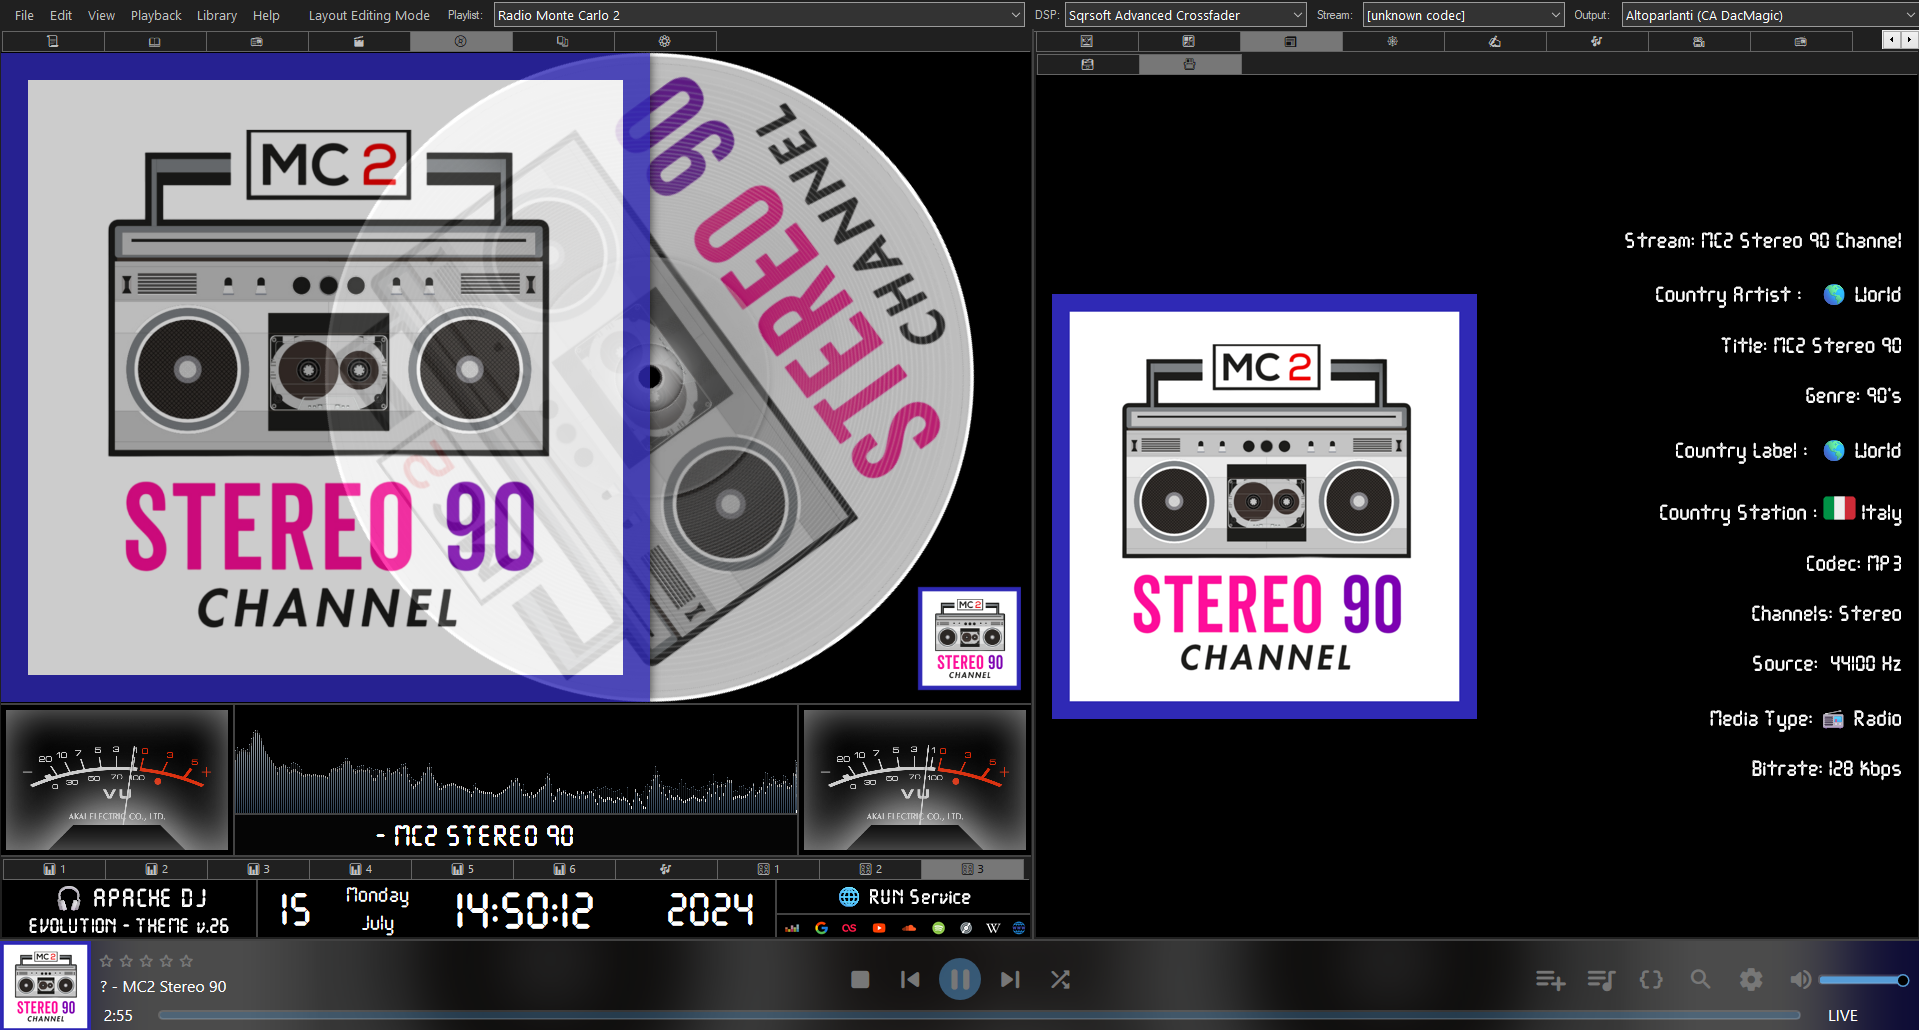
Task: Adjust the volume slider
Action: (x=1864, y=980)
